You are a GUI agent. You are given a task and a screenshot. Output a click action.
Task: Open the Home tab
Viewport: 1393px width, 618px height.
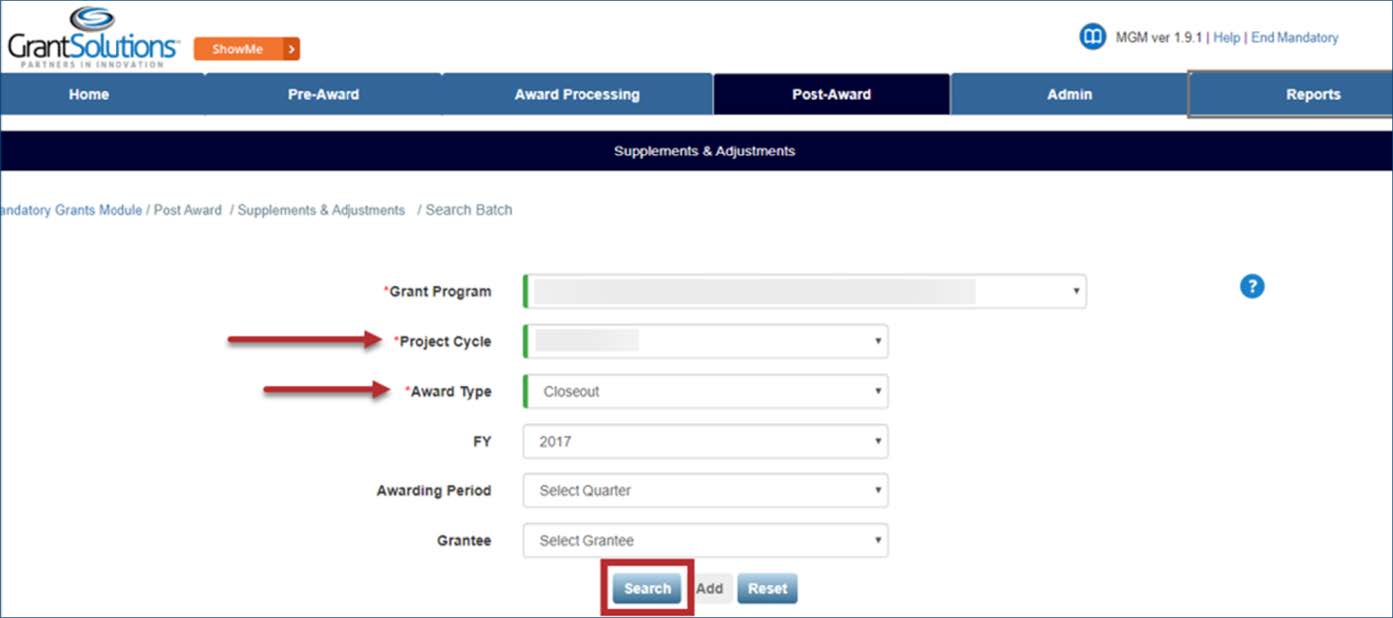[x=89, y=95]
